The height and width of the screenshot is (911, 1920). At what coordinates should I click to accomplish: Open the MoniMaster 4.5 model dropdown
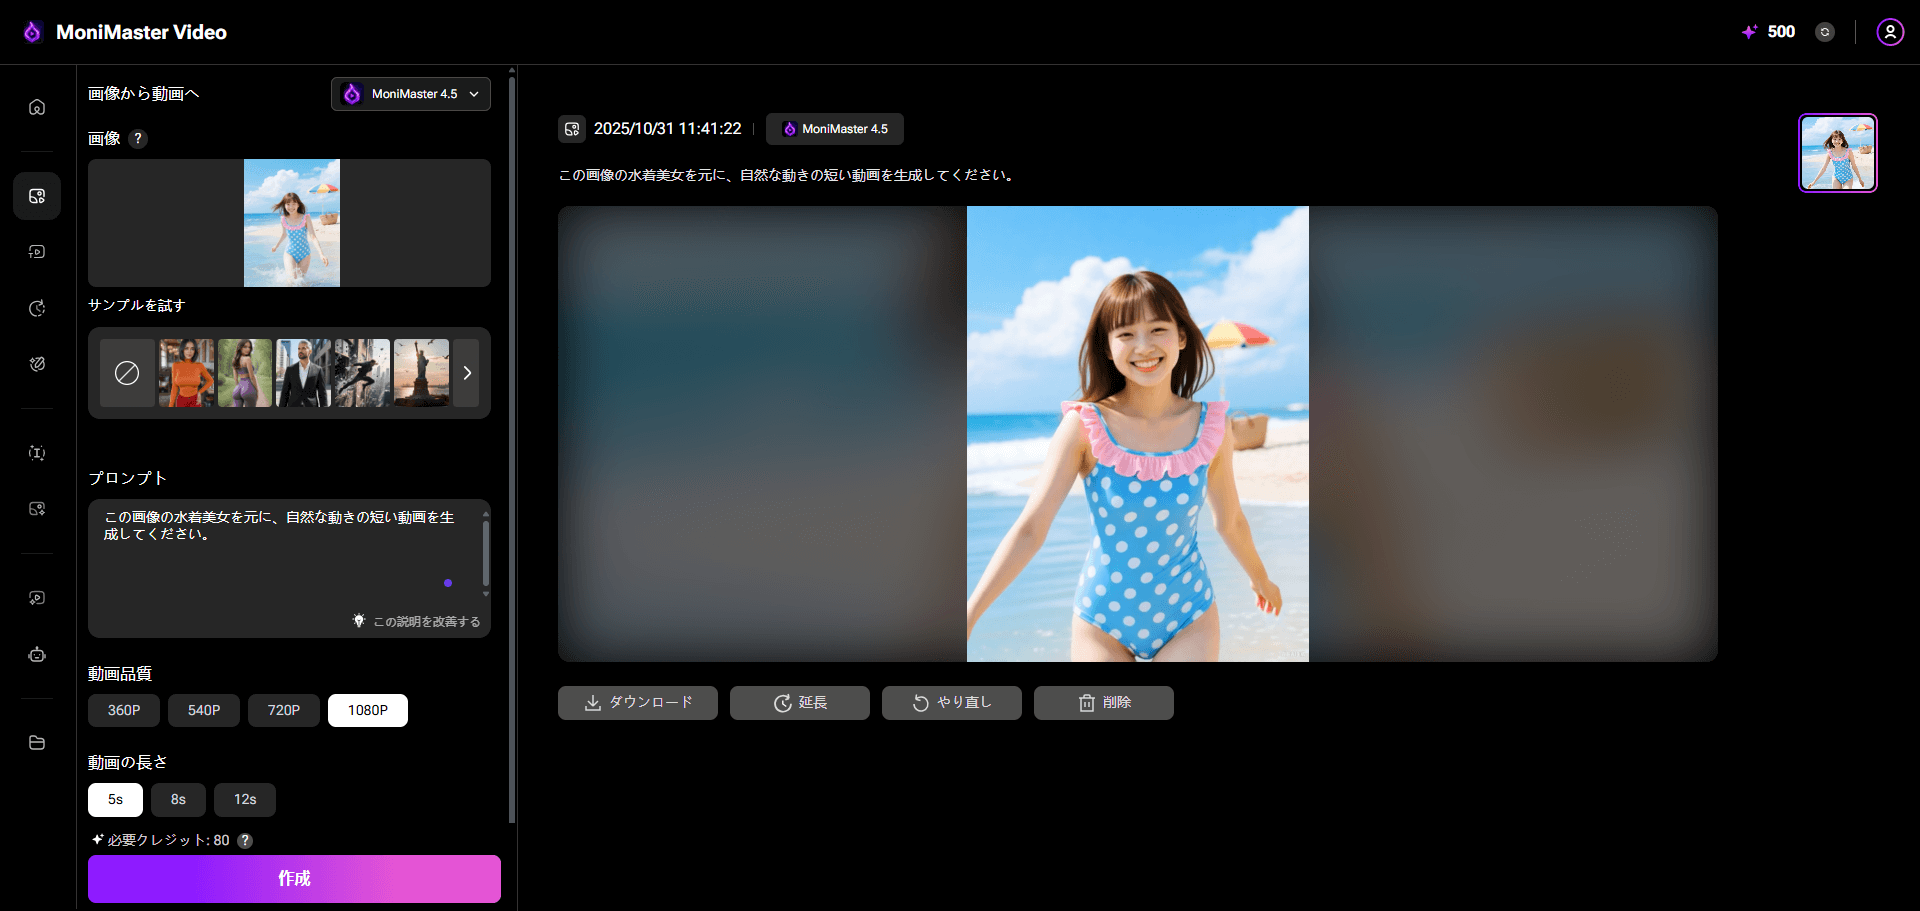(411, 94)
